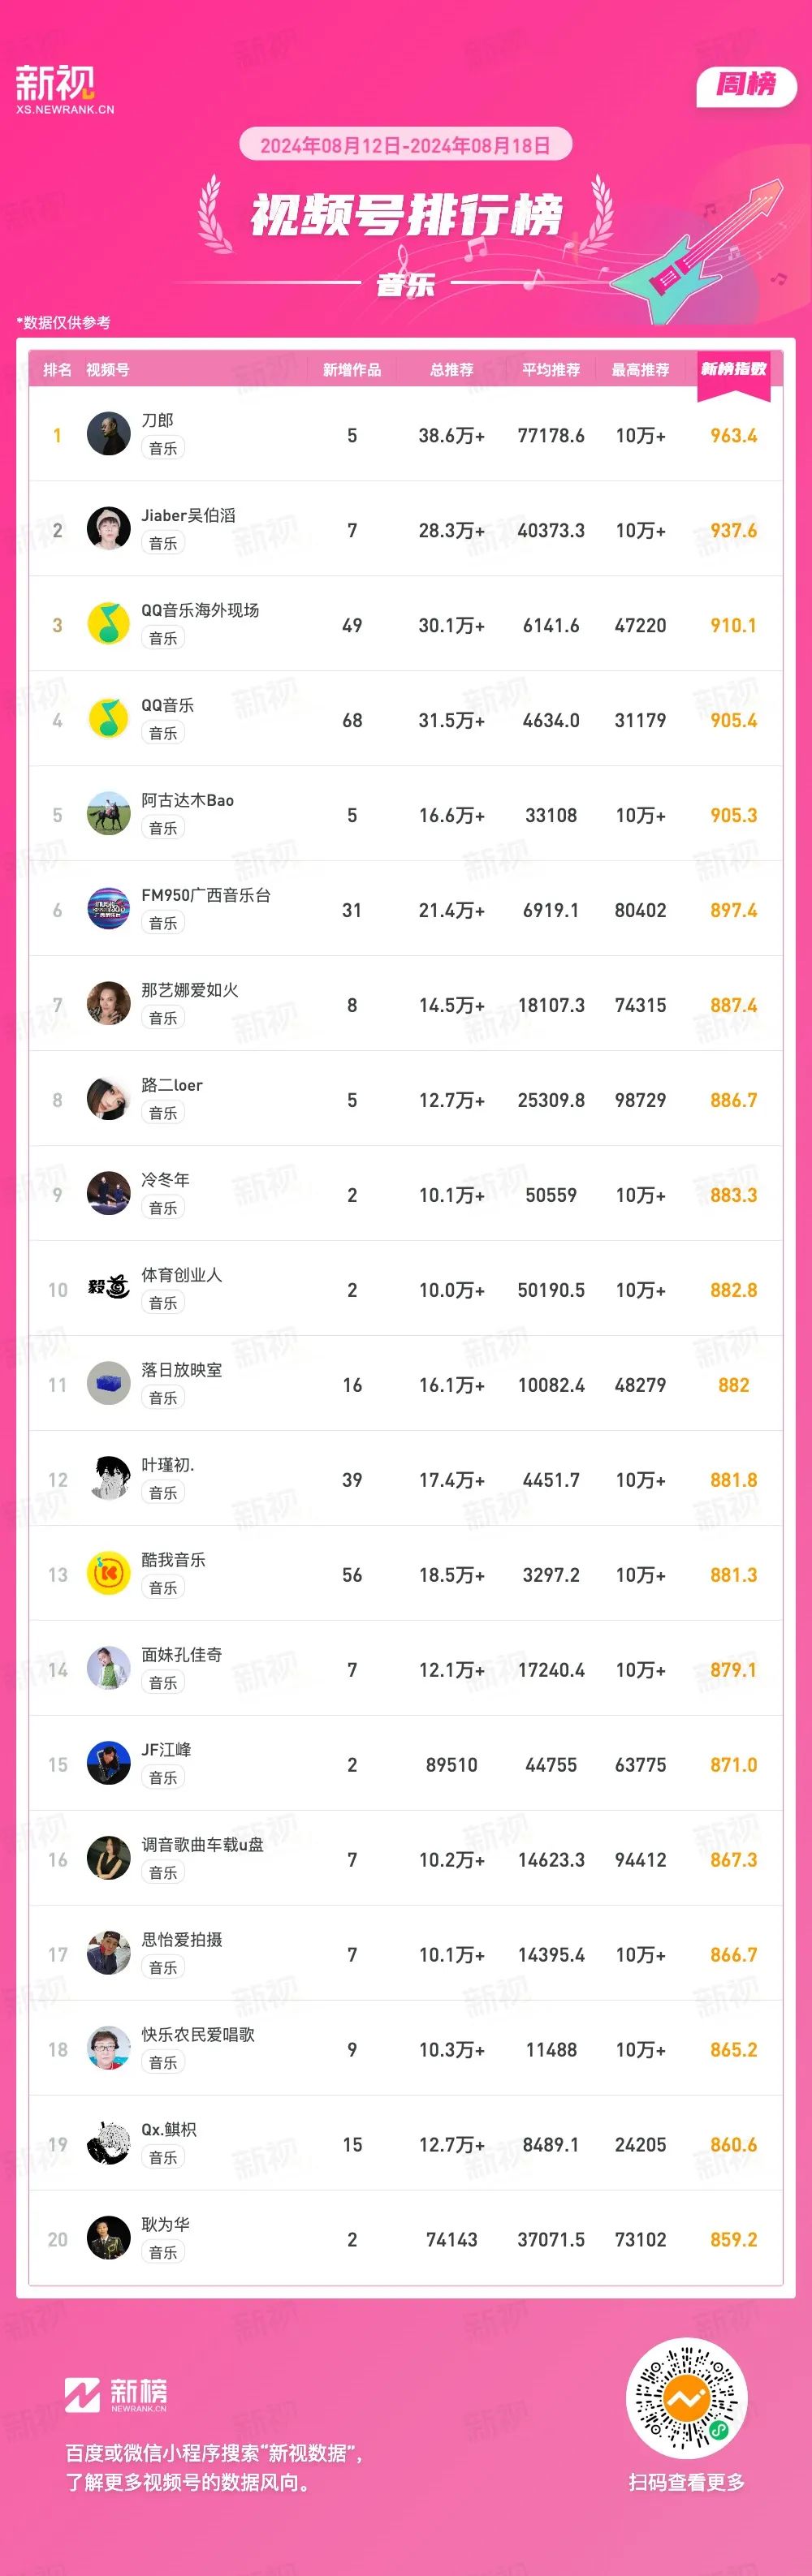The image size is (812, 2576).
Task: Click the 体育创业人 logo icon
Action: 108,1288
